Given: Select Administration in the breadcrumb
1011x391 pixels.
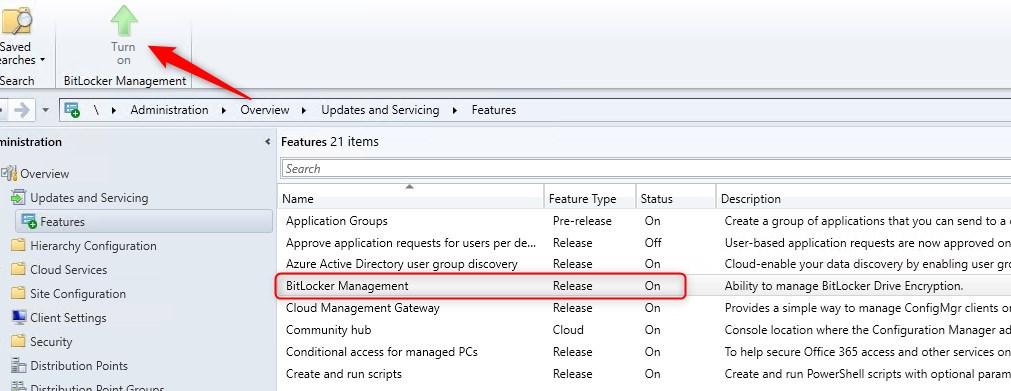Looking at the screenshot, I should [x=169, y=110].
